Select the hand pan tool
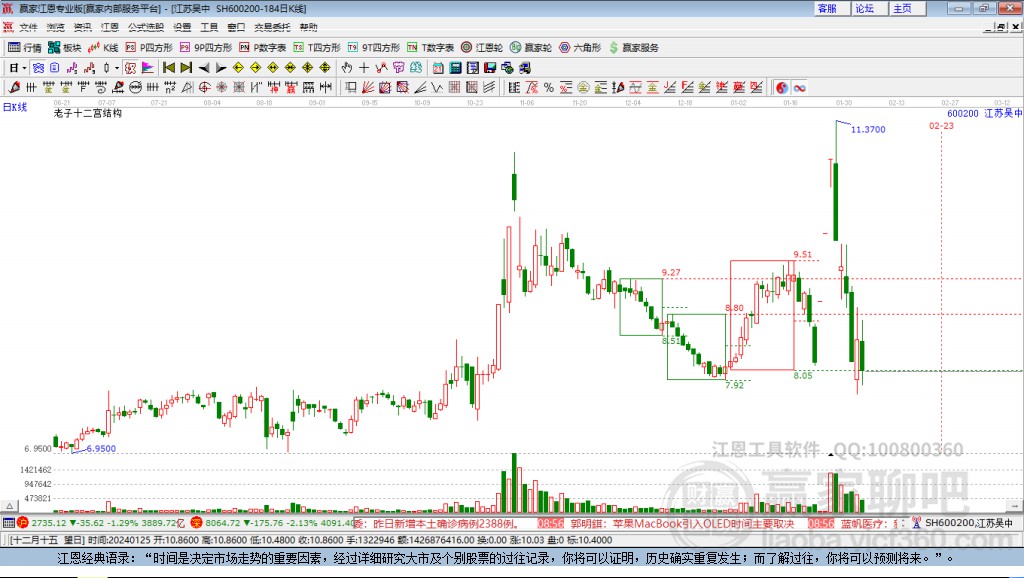1024x578 pixels. point(347,68)
